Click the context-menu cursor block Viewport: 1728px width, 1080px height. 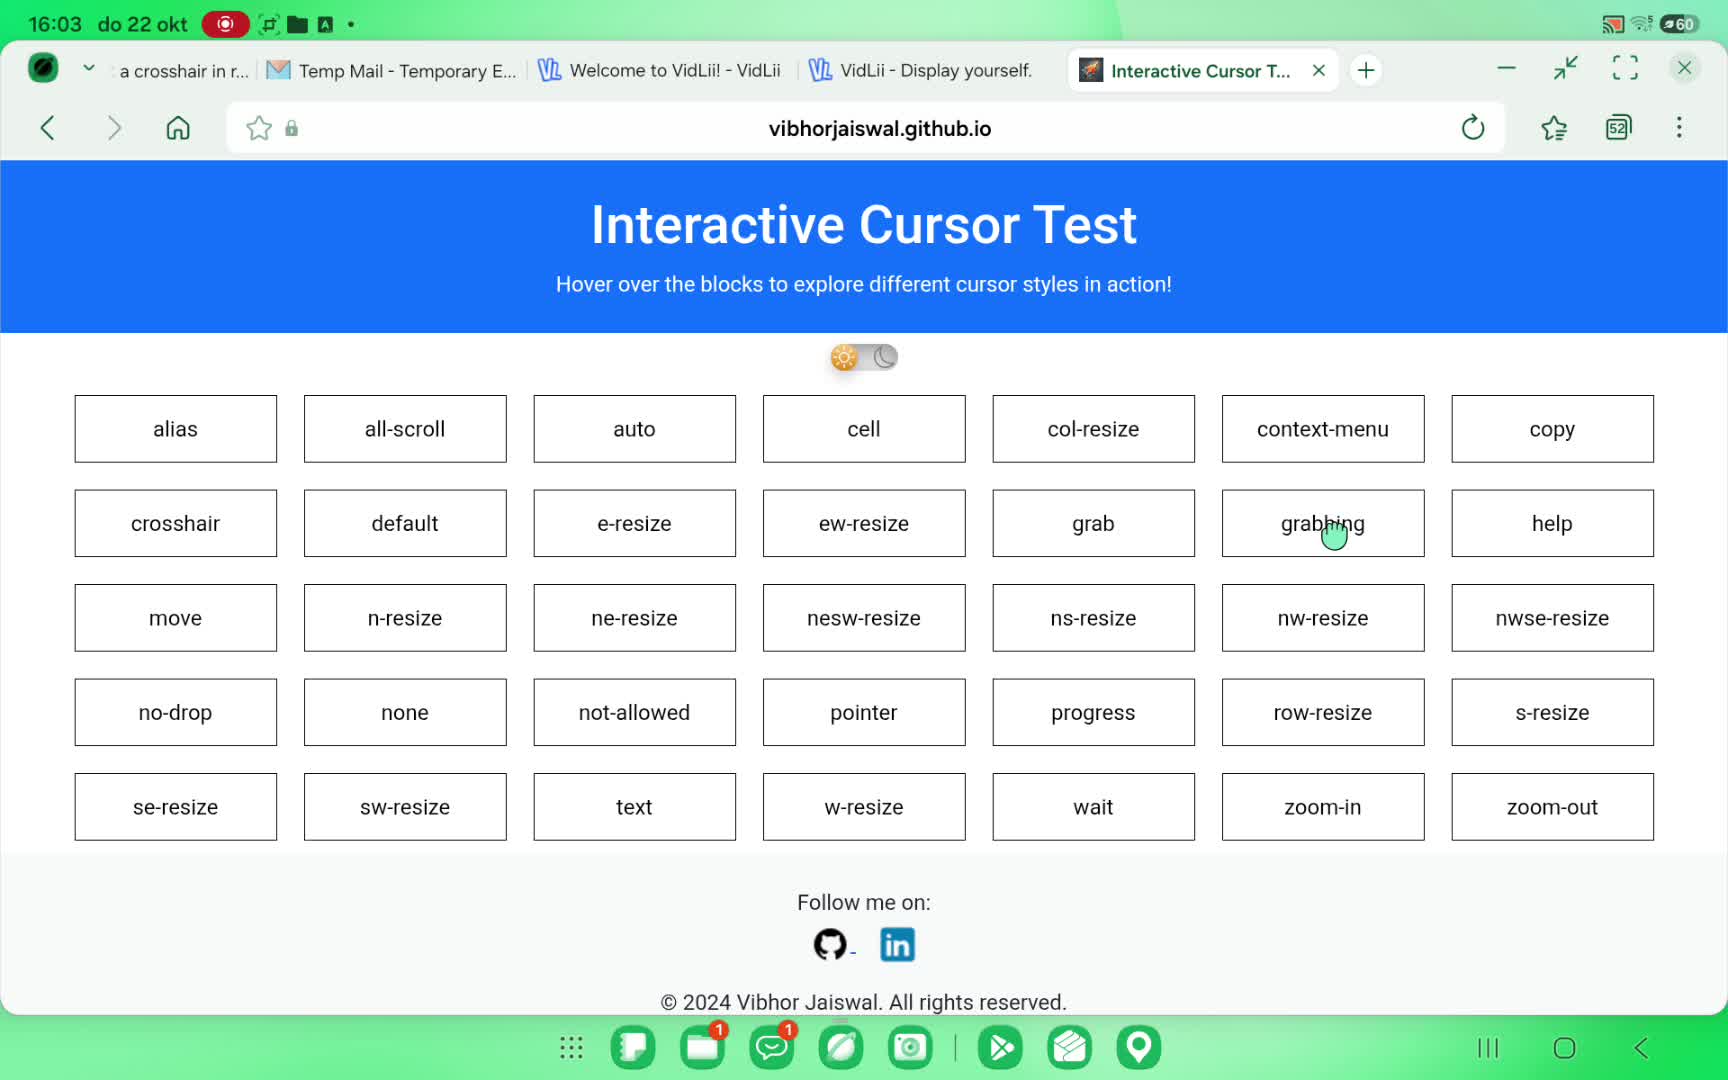pyautogui.click(x=1323, y=429)
